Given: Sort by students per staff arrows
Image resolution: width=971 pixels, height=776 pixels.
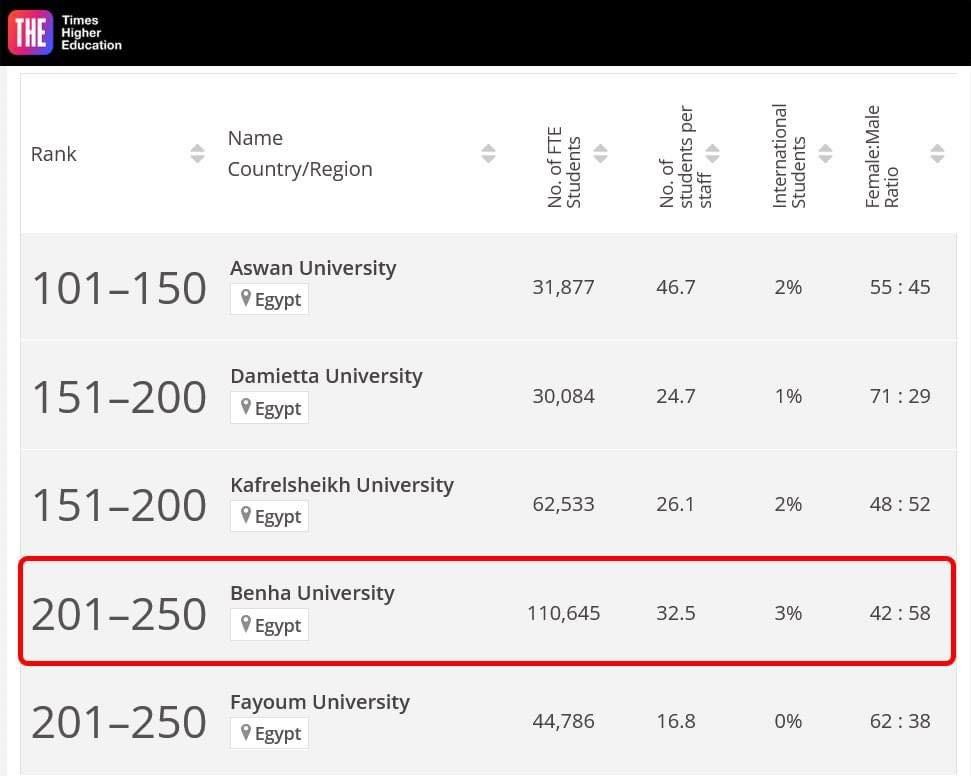Looking at the screenshot, I should (712, 154).
